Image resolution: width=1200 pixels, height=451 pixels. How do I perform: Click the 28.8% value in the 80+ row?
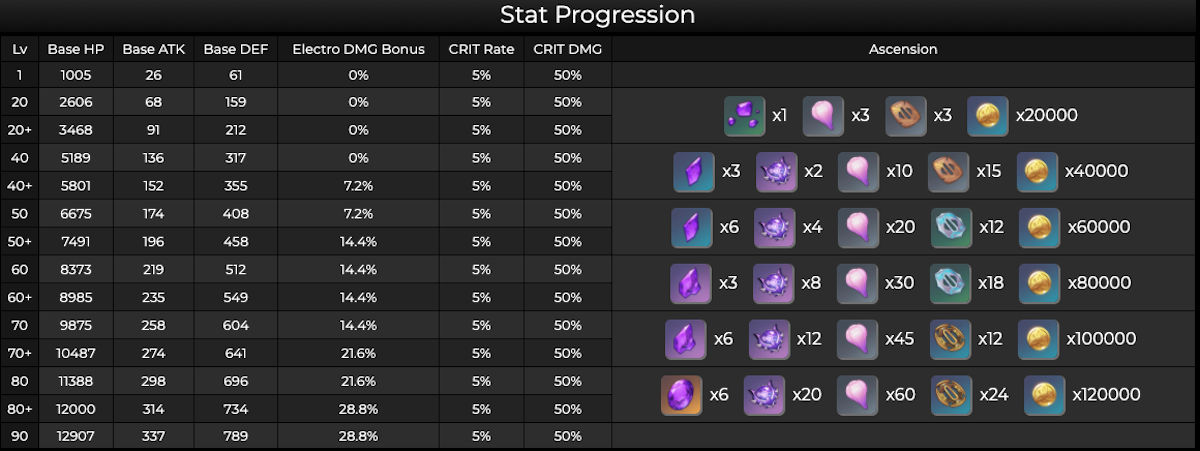pos(358,409)
